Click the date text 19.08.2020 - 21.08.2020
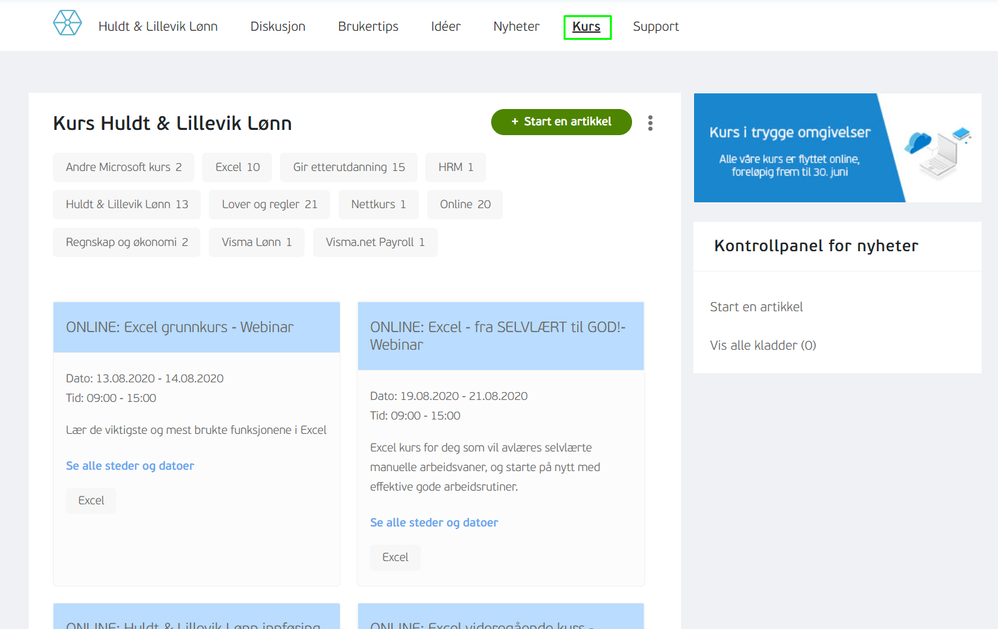Image resolution: width=998 pixels, height=629 pixels. pyautogui.click(x=464, y=396)
